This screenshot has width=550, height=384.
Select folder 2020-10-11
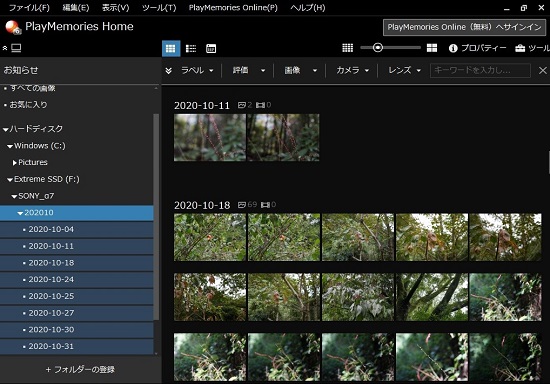[77, 246]
